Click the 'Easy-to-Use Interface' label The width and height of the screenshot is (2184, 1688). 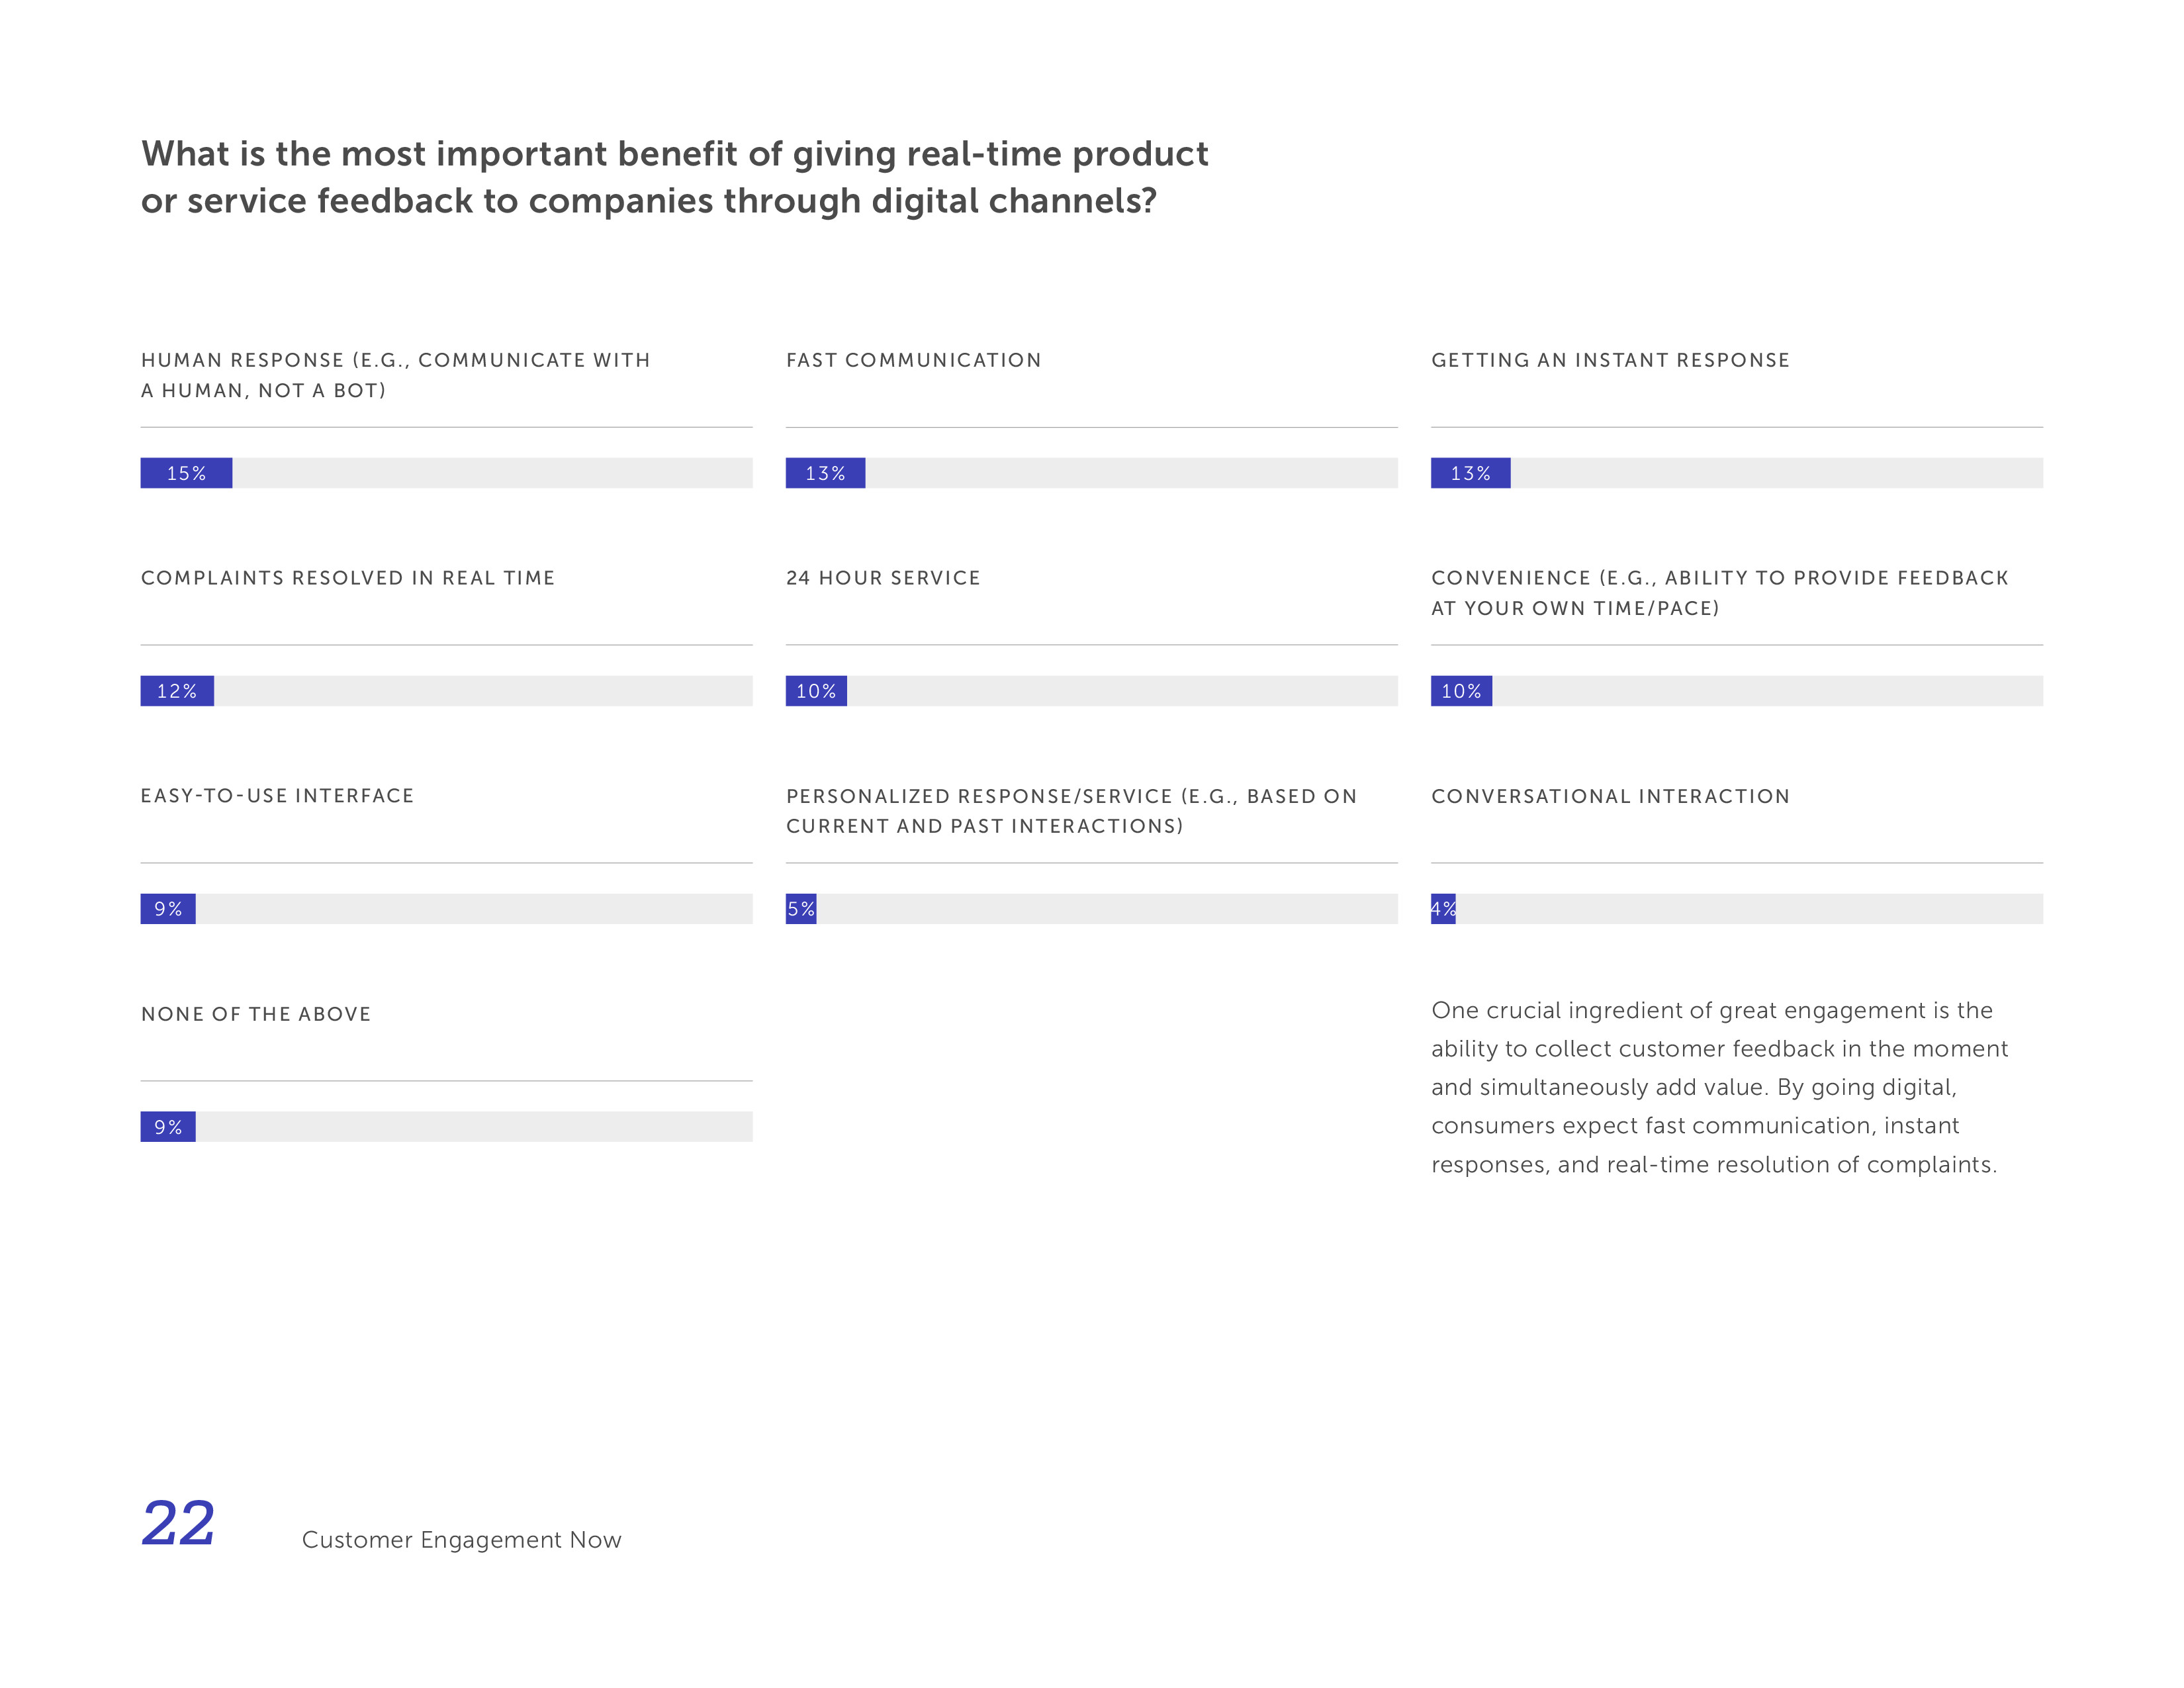277,796
